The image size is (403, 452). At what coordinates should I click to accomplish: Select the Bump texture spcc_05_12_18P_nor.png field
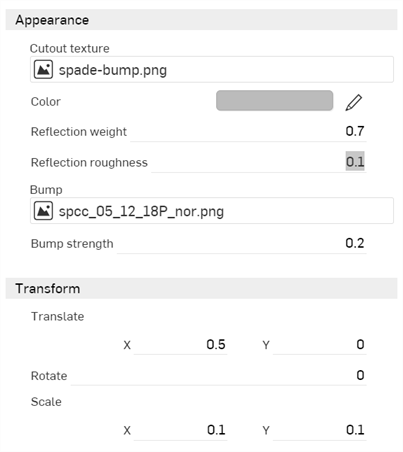212,211
